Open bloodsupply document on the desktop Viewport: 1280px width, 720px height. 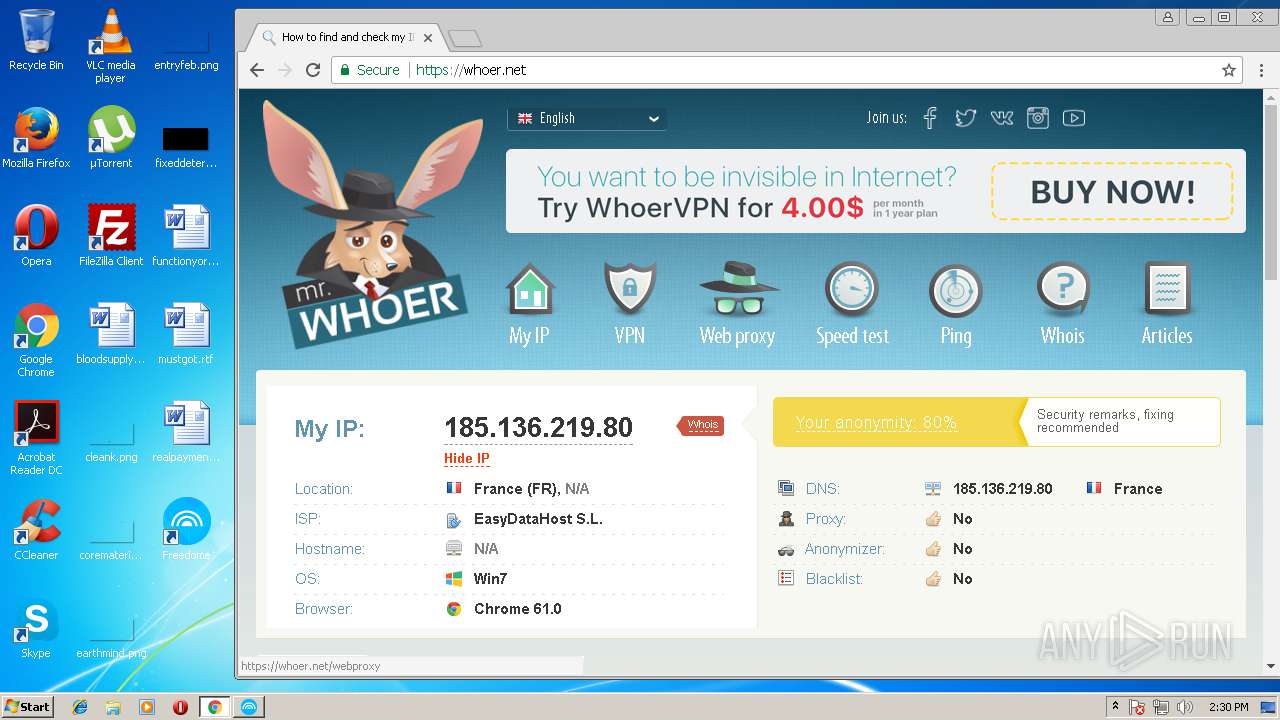click(110, 334)
